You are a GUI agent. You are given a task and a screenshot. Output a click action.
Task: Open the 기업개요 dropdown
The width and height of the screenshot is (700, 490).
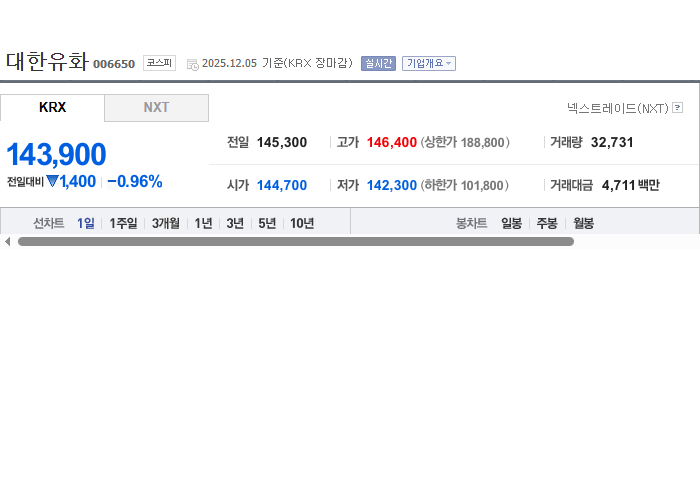(x=429, y=63)
